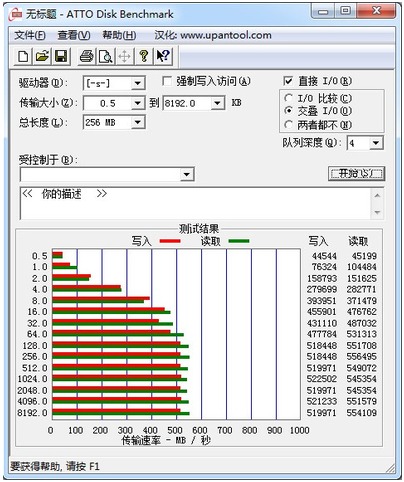Open print preview magnifier icon

(106, 56)
